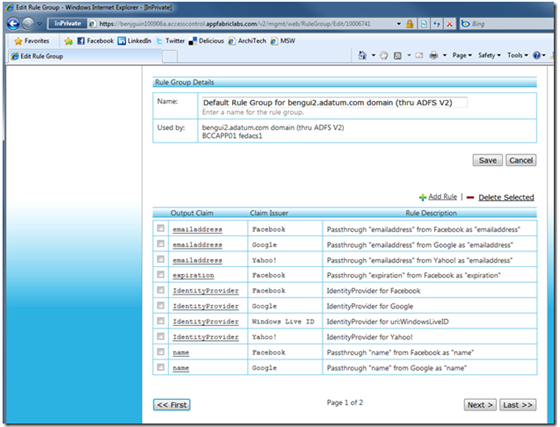Open the Favorites star button
This screenshot has width=560, height=427.
pos(32,41)
